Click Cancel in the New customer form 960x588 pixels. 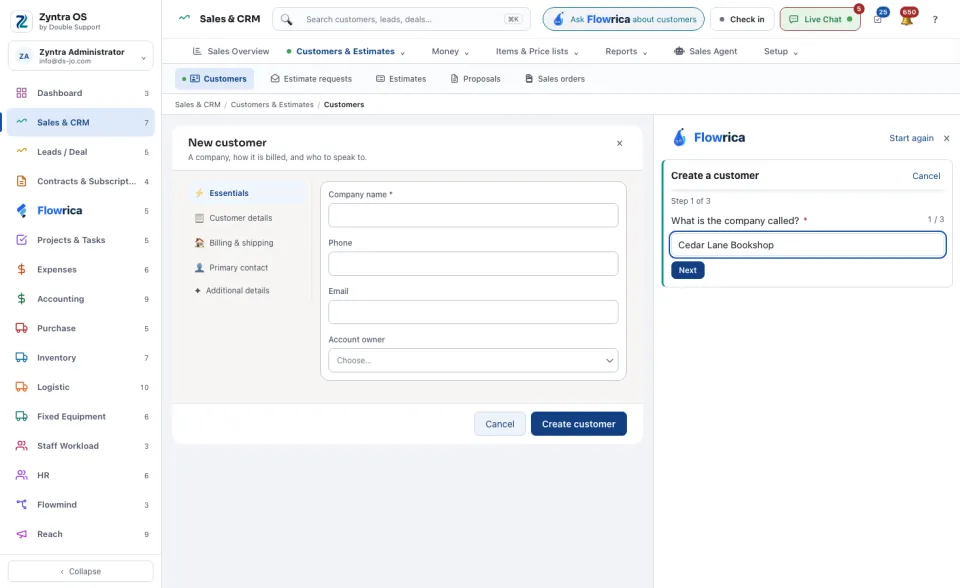(500, 424)
